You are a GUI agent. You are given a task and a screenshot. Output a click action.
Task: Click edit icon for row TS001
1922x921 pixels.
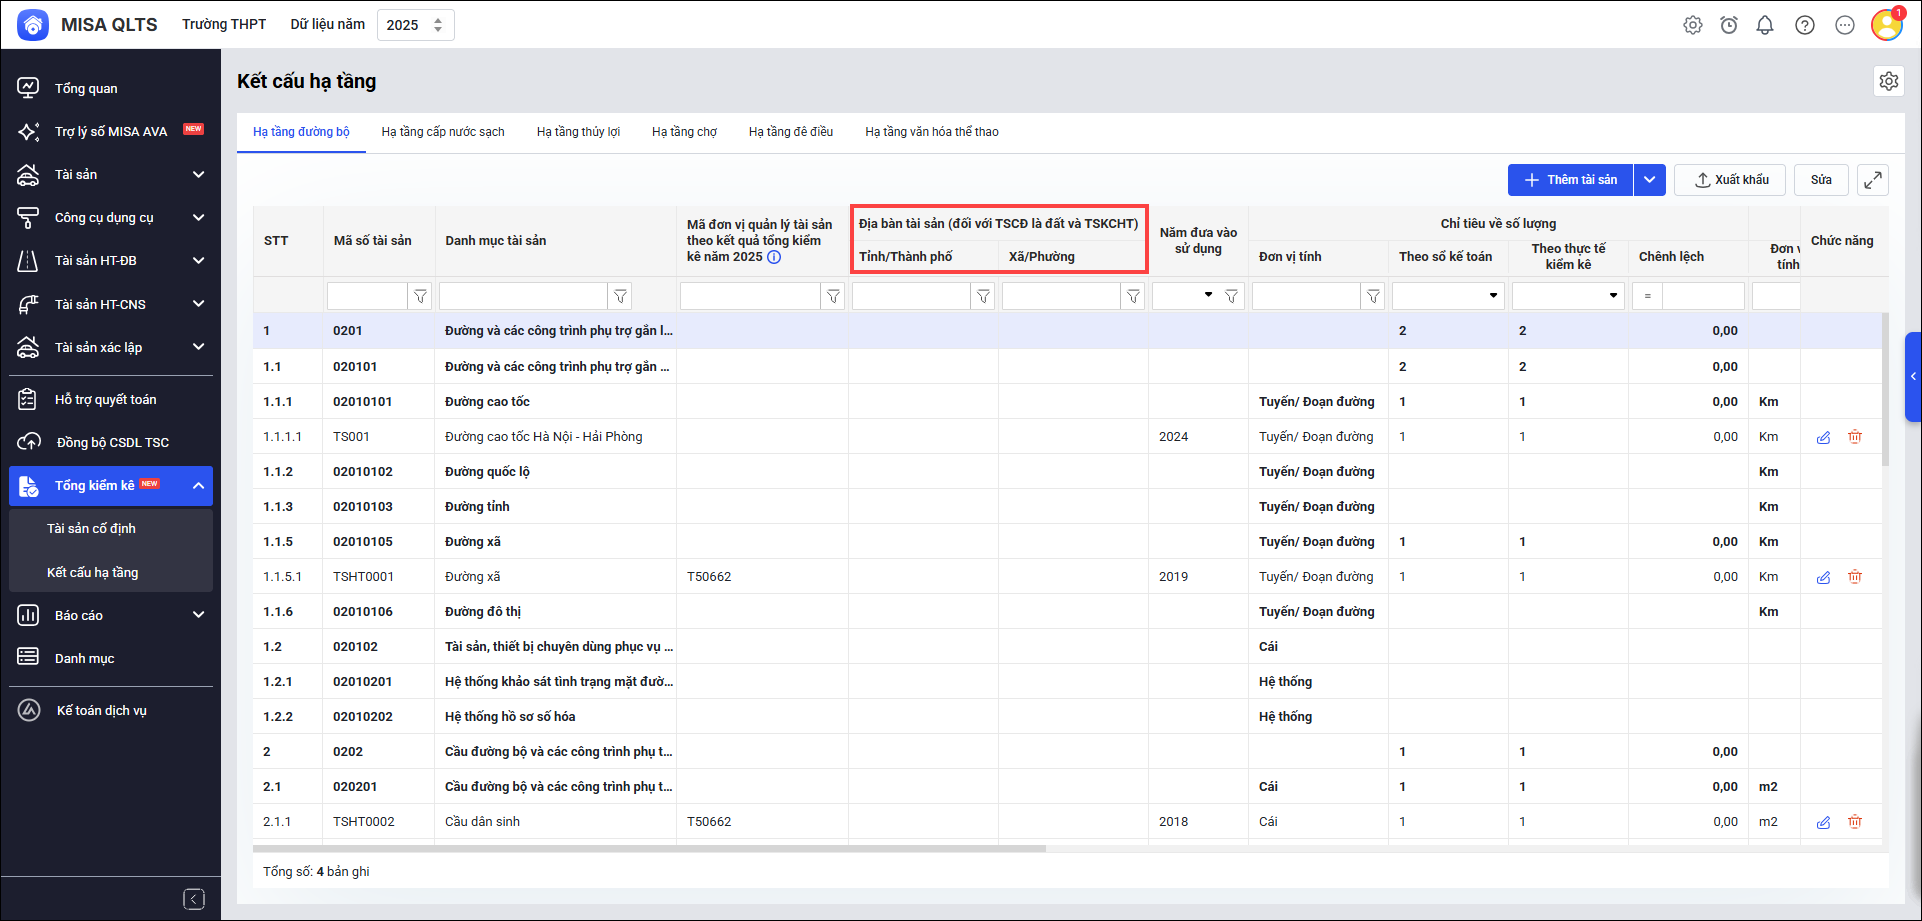pyautogui.click(x=1823, y=437)
